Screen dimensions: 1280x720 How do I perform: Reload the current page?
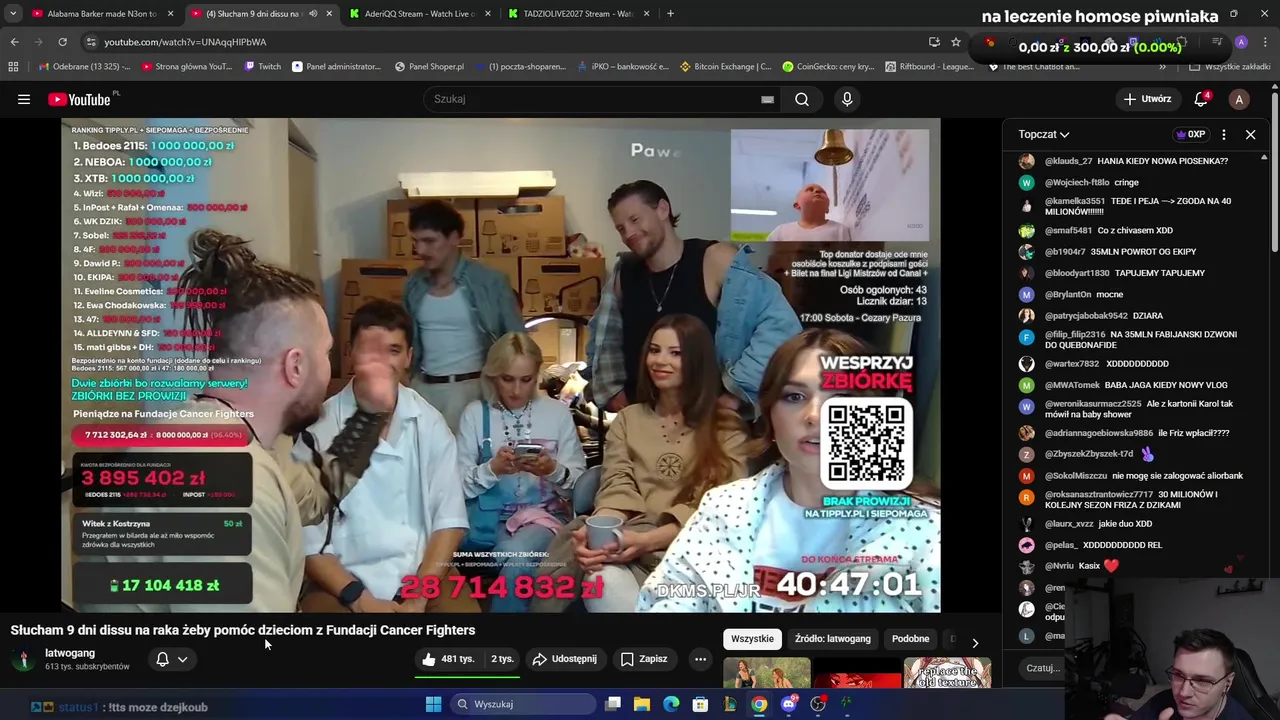coord(62,42)
